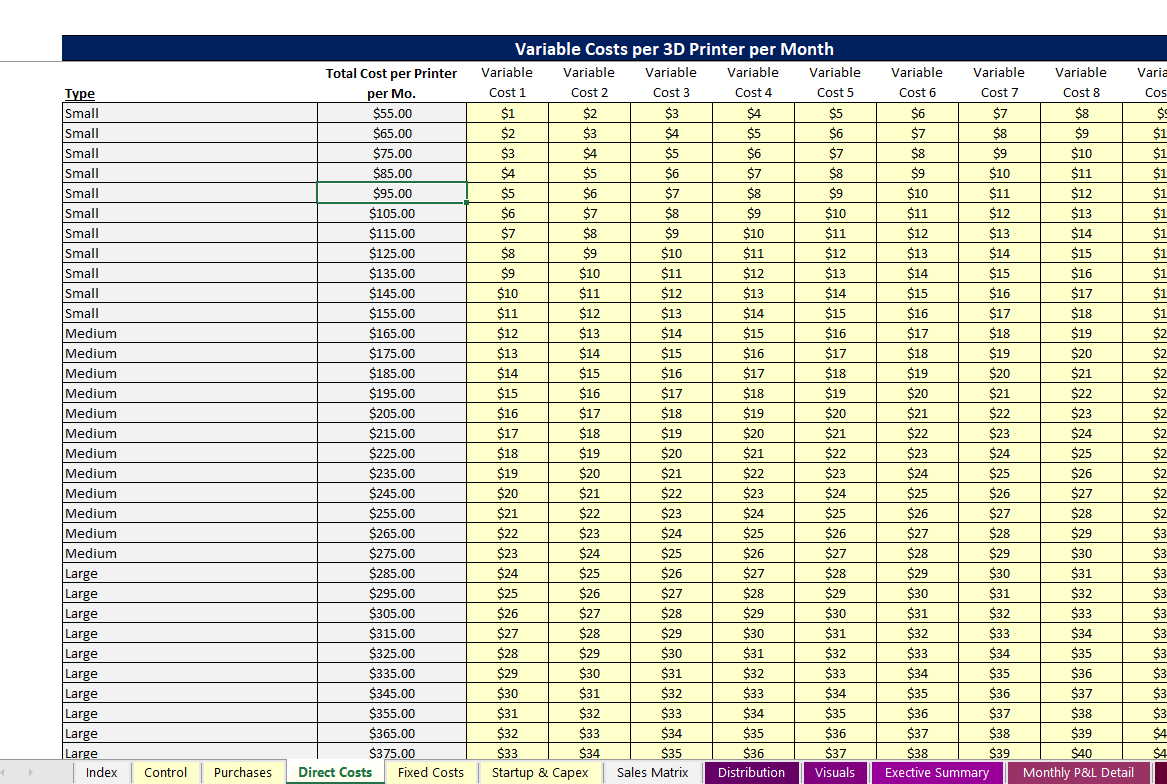Click the 'Variable Cost 5' column header
Image resolution: width=1167 pixels, height=784 pixels.
pos(835,83)
